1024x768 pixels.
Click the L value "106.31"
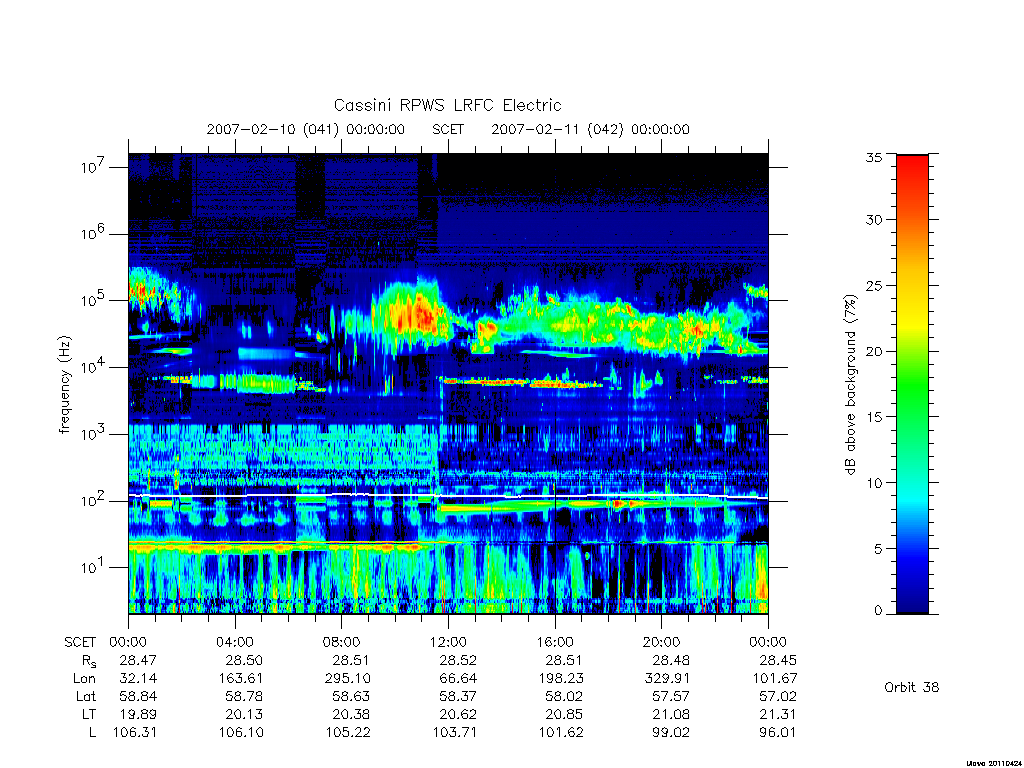click(135, 732)
